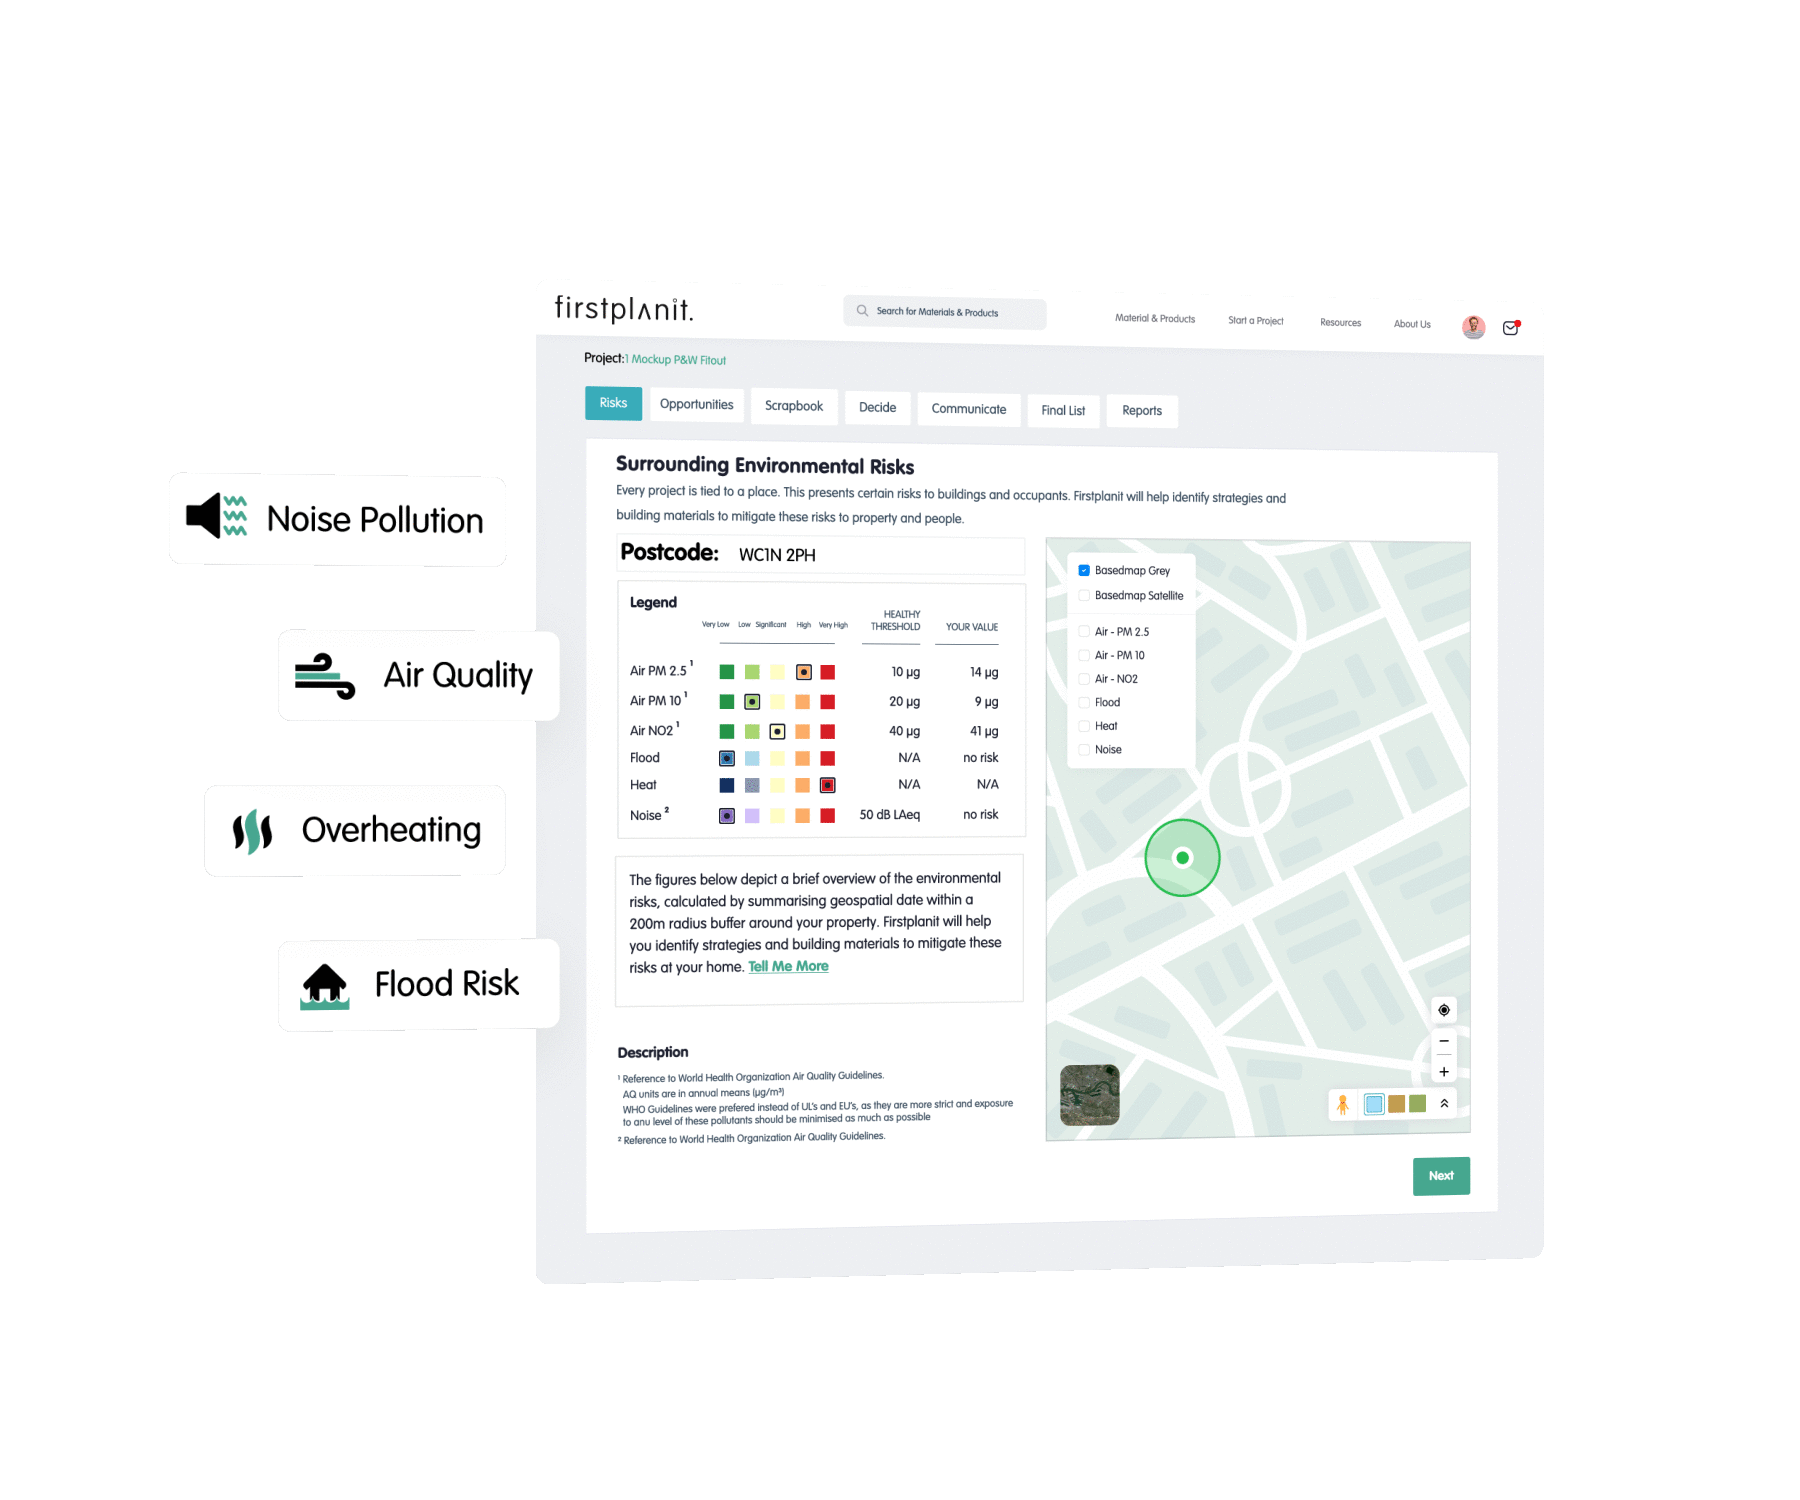Viewport: 1800px width, 1500px height.
Task: Expand map options with double chevron
Action: click(x=1443, y=1104)
